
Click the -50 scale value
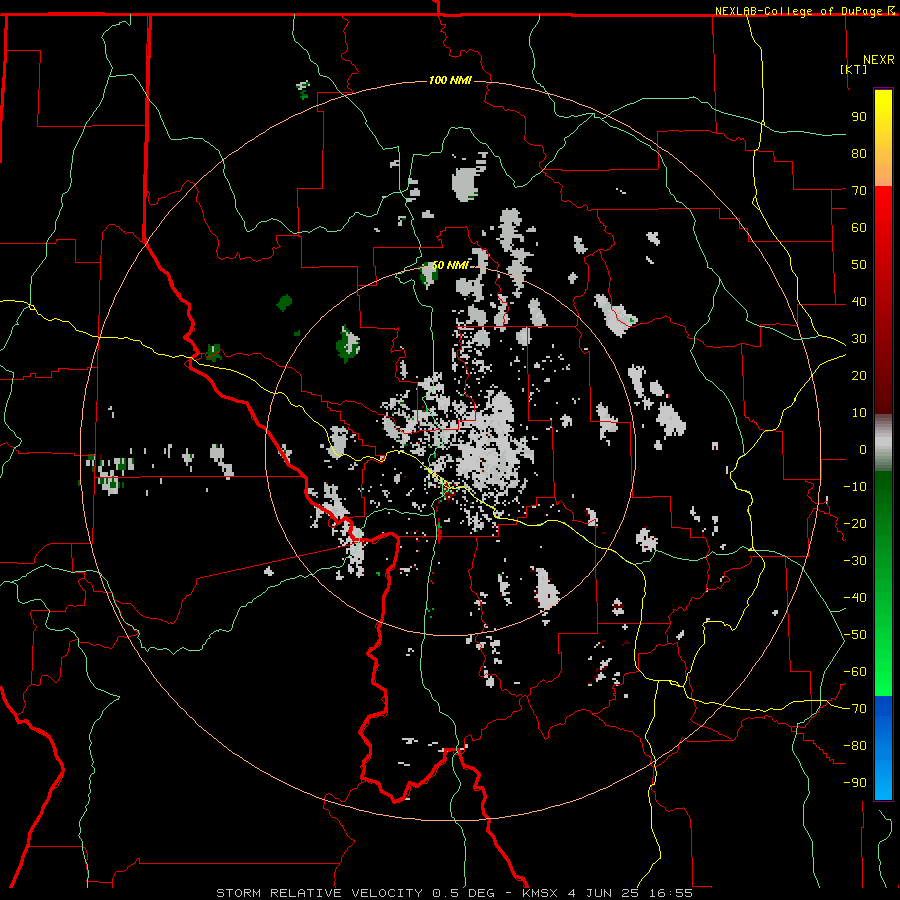855,635
